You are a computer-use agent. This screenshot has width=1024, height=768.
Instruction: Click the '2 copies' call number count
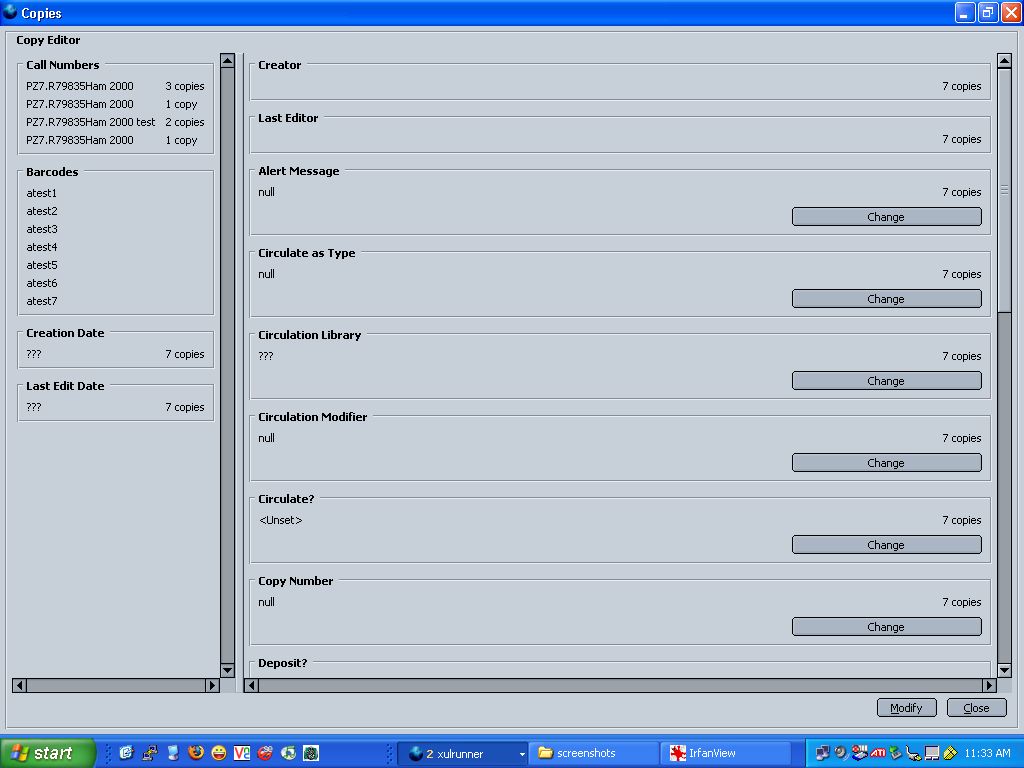[185, 122]
